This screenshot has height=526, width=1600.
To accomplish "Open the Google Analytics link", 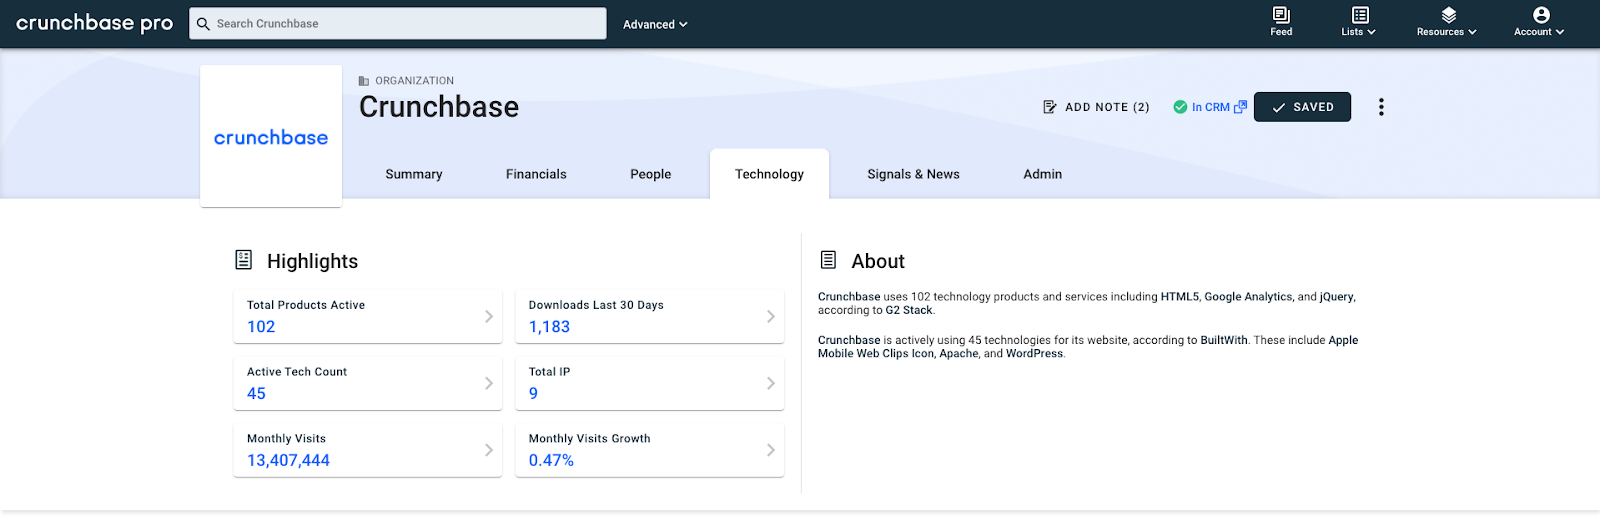I will (1248, 297).
